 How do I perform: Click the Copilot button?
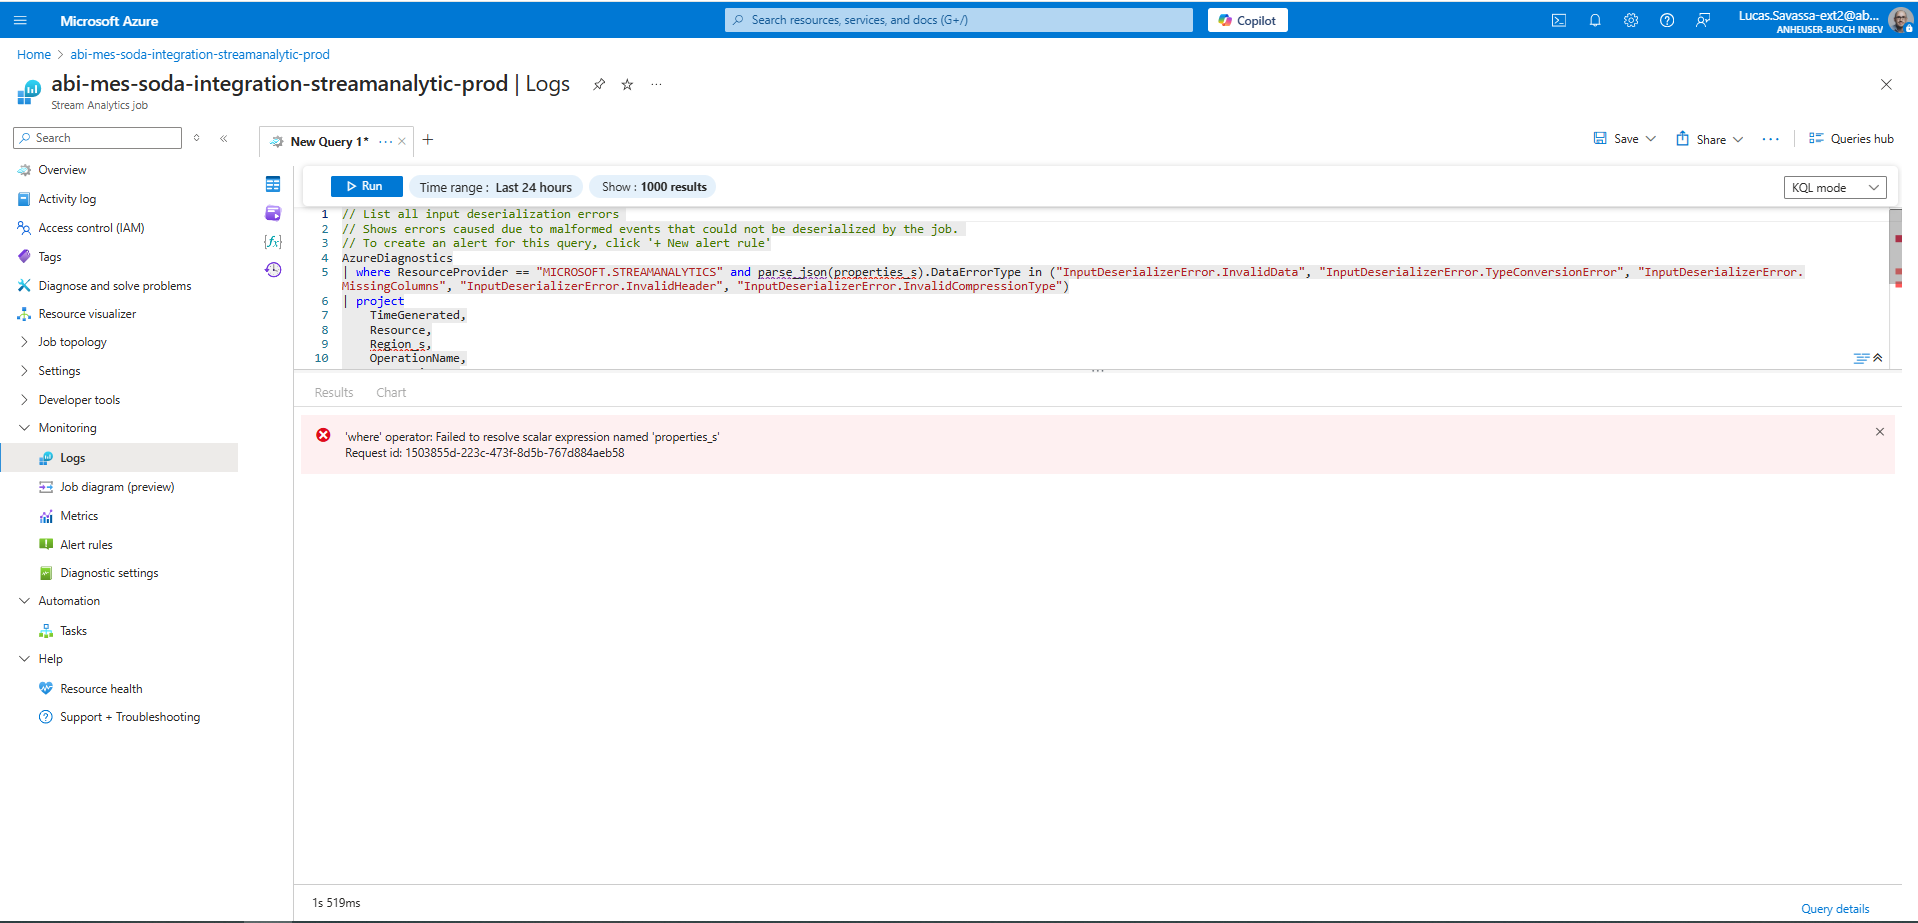tap(1247, 20)
